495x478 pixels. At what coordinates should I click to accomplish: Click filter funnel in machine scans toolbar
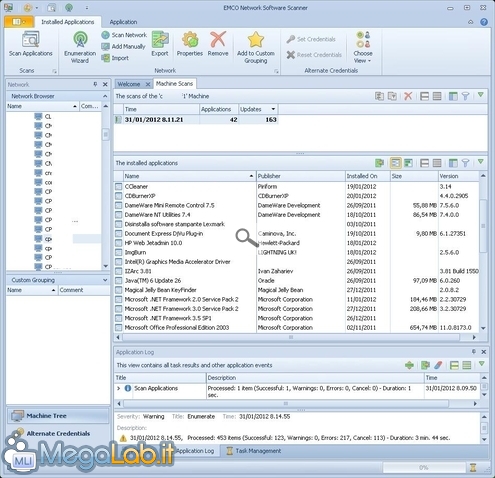click(x=466, y=96)
